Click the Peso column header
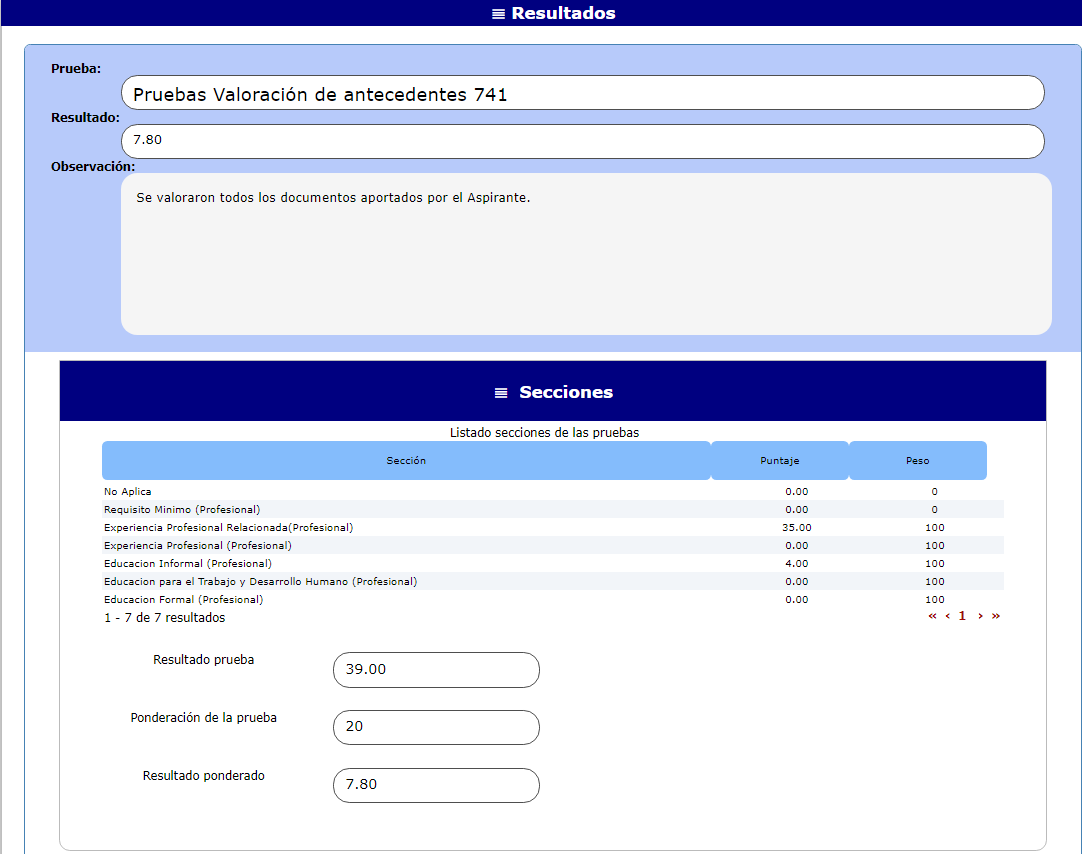The height and width of the screenshot is (854, 1088). 917,461
